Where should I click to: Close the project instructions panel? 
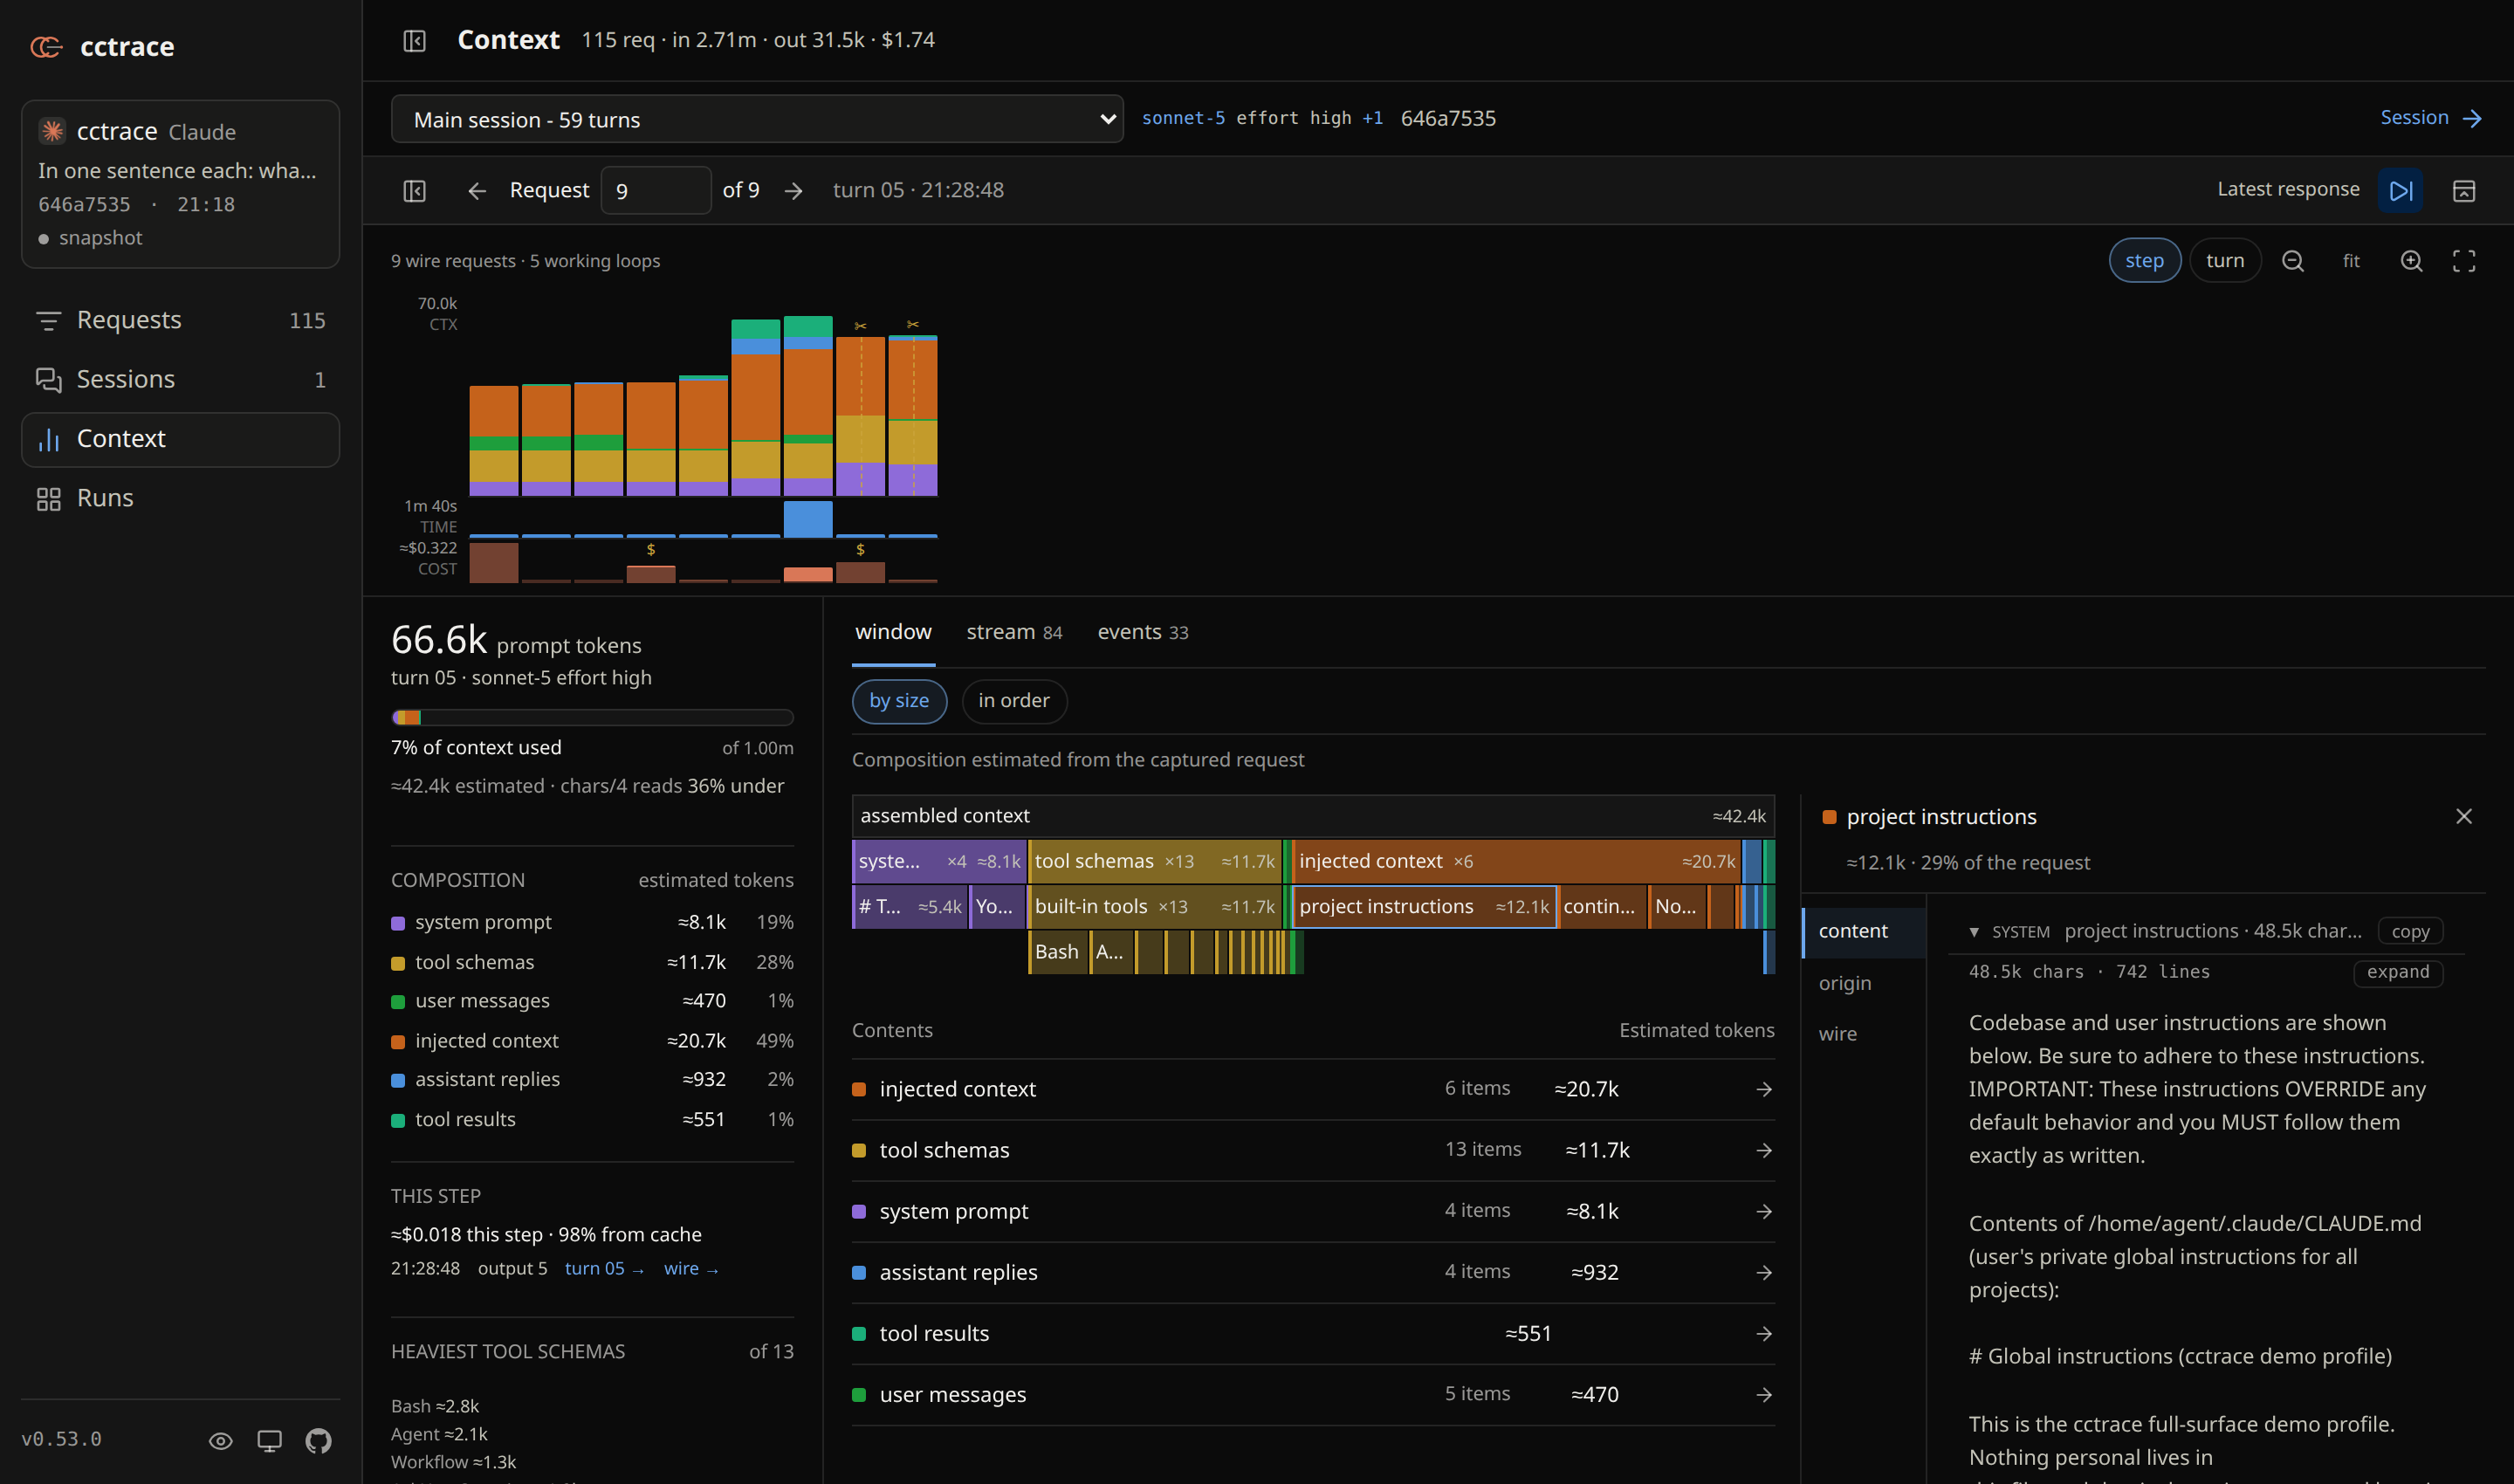[x=2464, y=816]
